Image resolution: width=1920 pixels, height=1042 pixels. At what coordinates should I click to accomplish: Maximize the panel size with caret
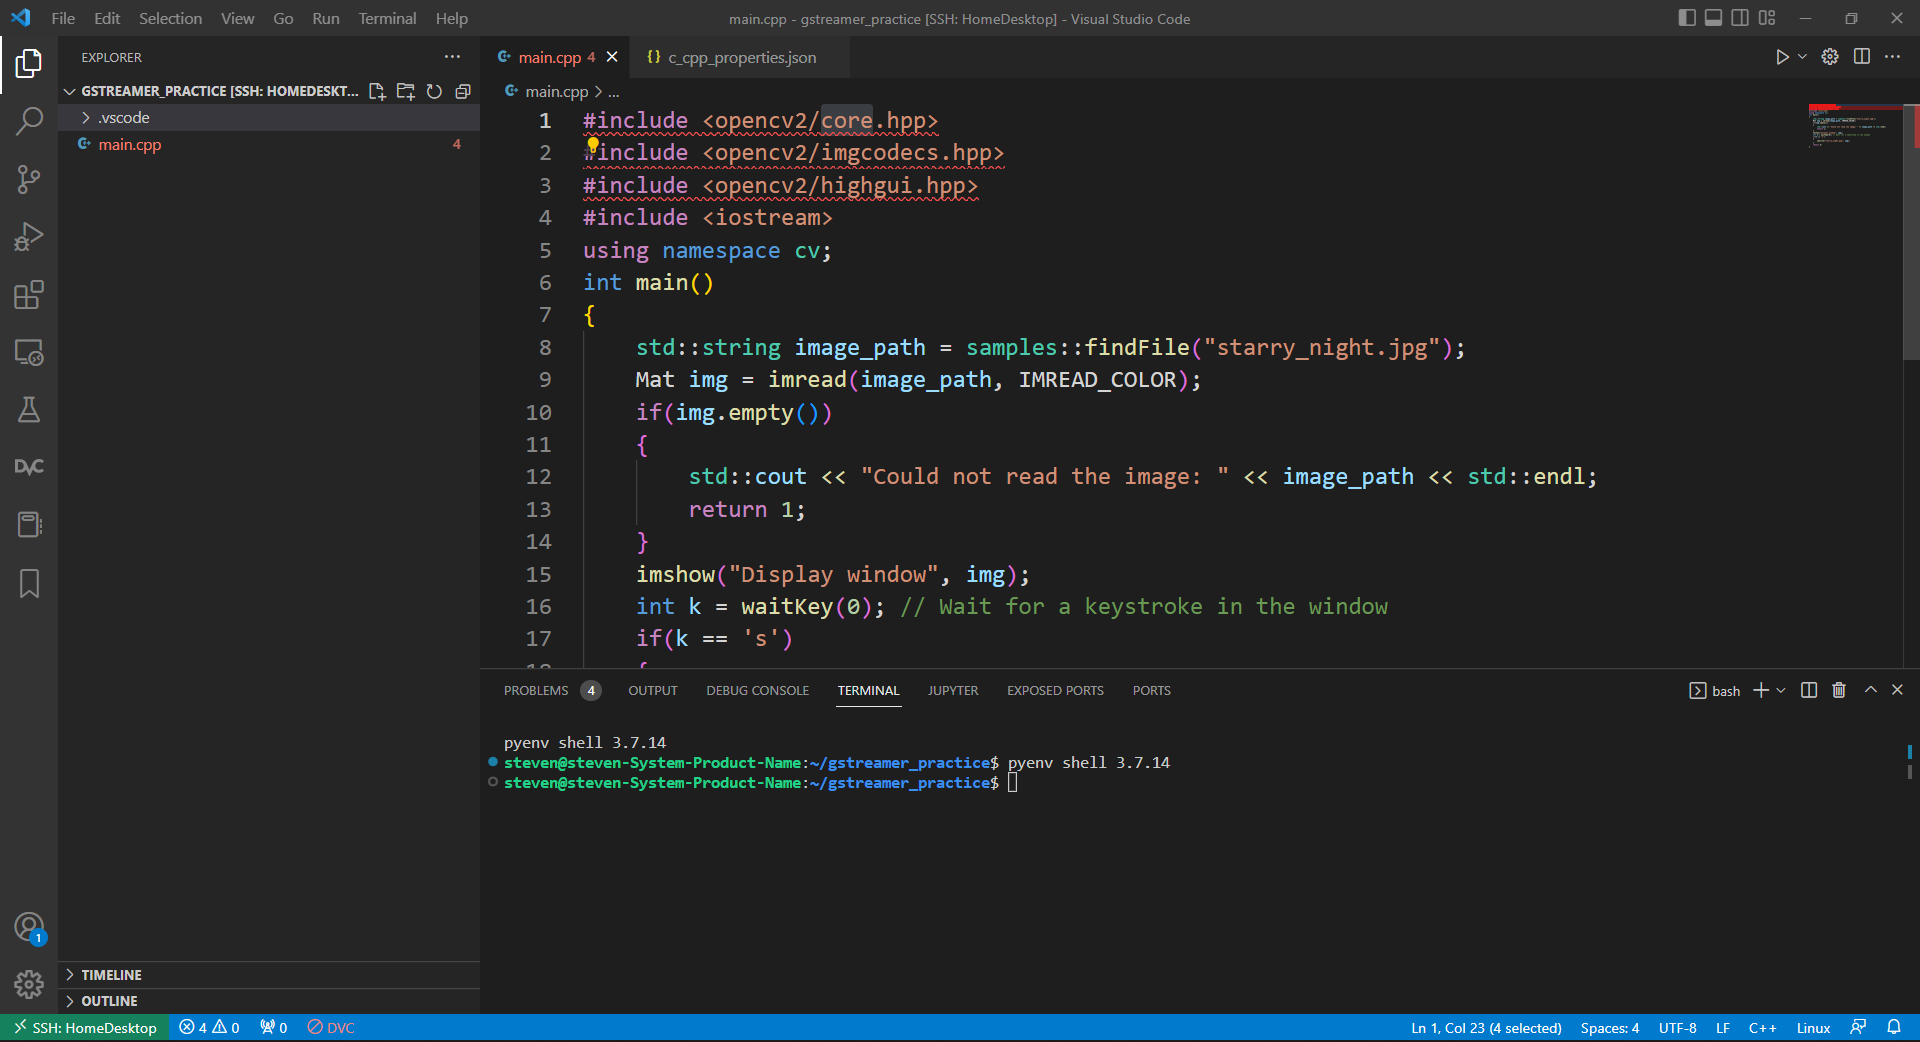pos(1871,690)
